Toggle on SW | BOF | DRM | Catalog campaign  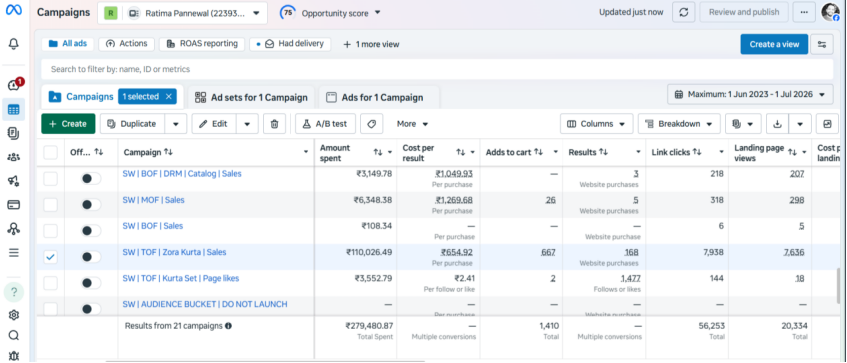pyautogui.click(x=90, y=179)
